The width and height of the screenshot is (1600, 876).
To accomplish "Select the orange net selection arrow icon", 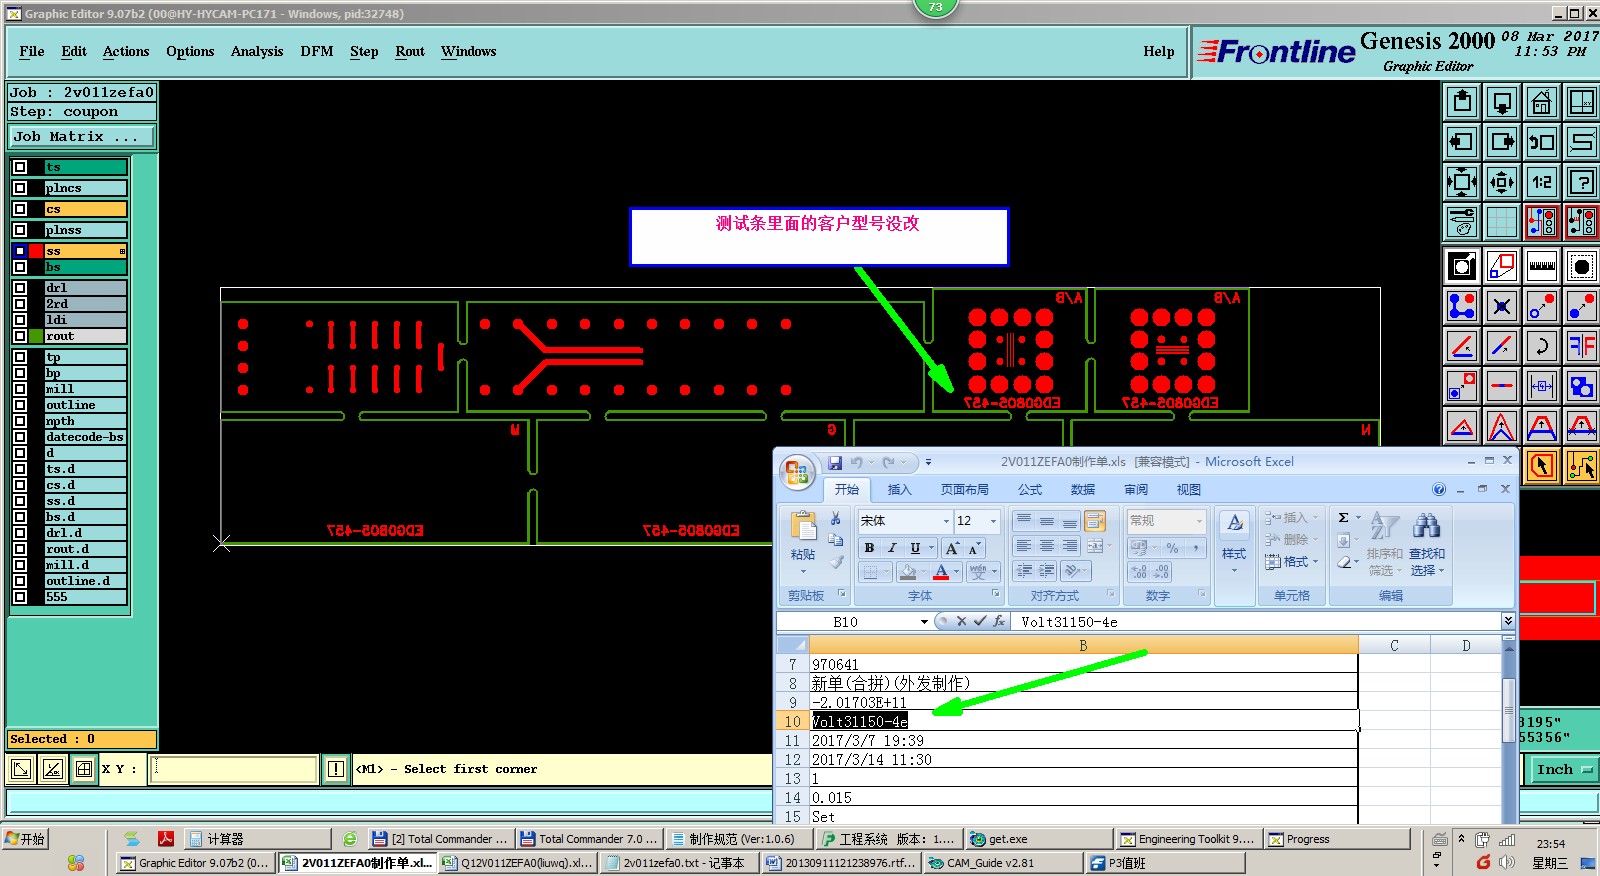I will coord(1582,466).
